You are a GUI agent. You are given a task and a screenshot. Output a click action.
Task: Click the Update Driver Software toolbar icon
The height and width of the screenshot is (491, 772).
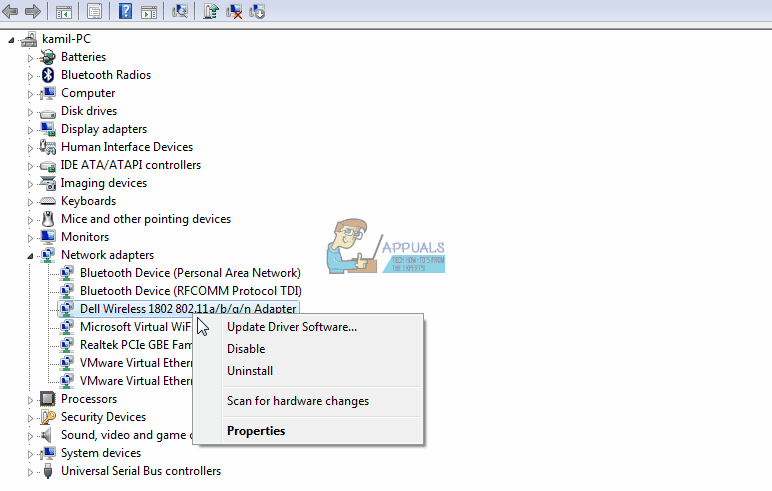[x=210, y=11]
